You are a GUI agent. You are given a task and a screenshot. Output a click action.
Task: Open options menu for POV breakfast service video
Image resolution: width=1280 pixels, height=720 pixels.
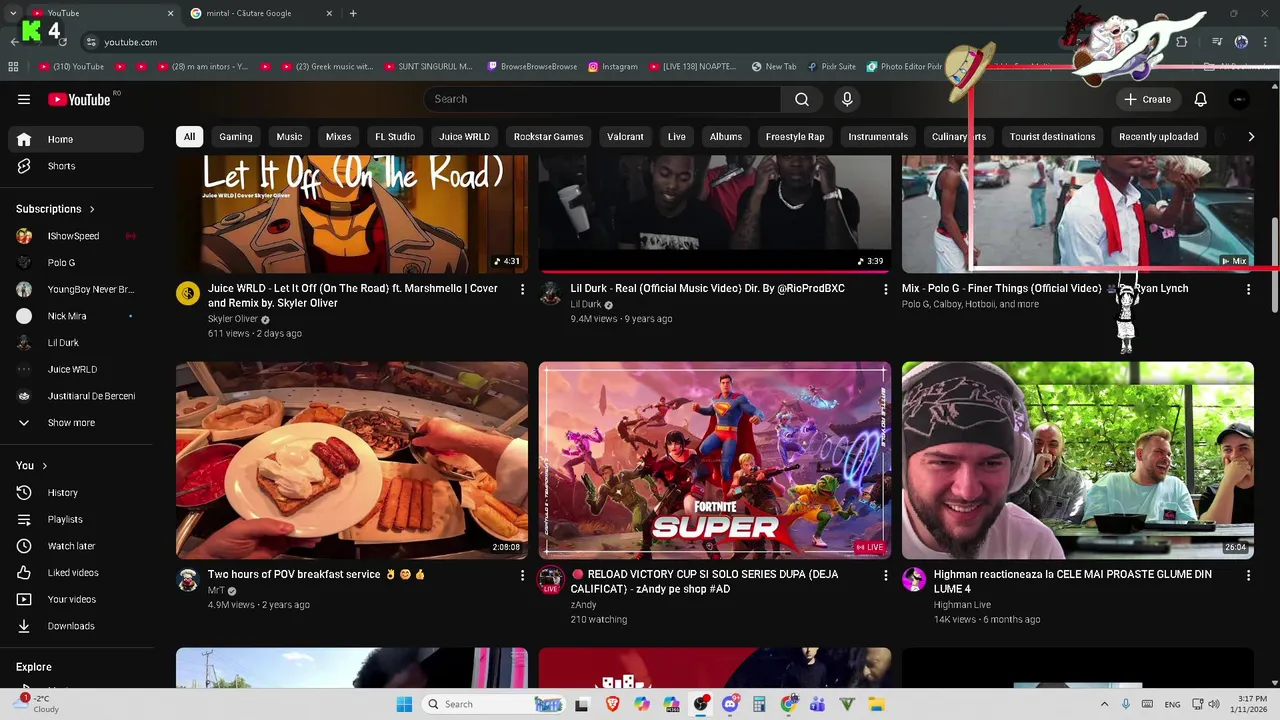tap(522, 575)
